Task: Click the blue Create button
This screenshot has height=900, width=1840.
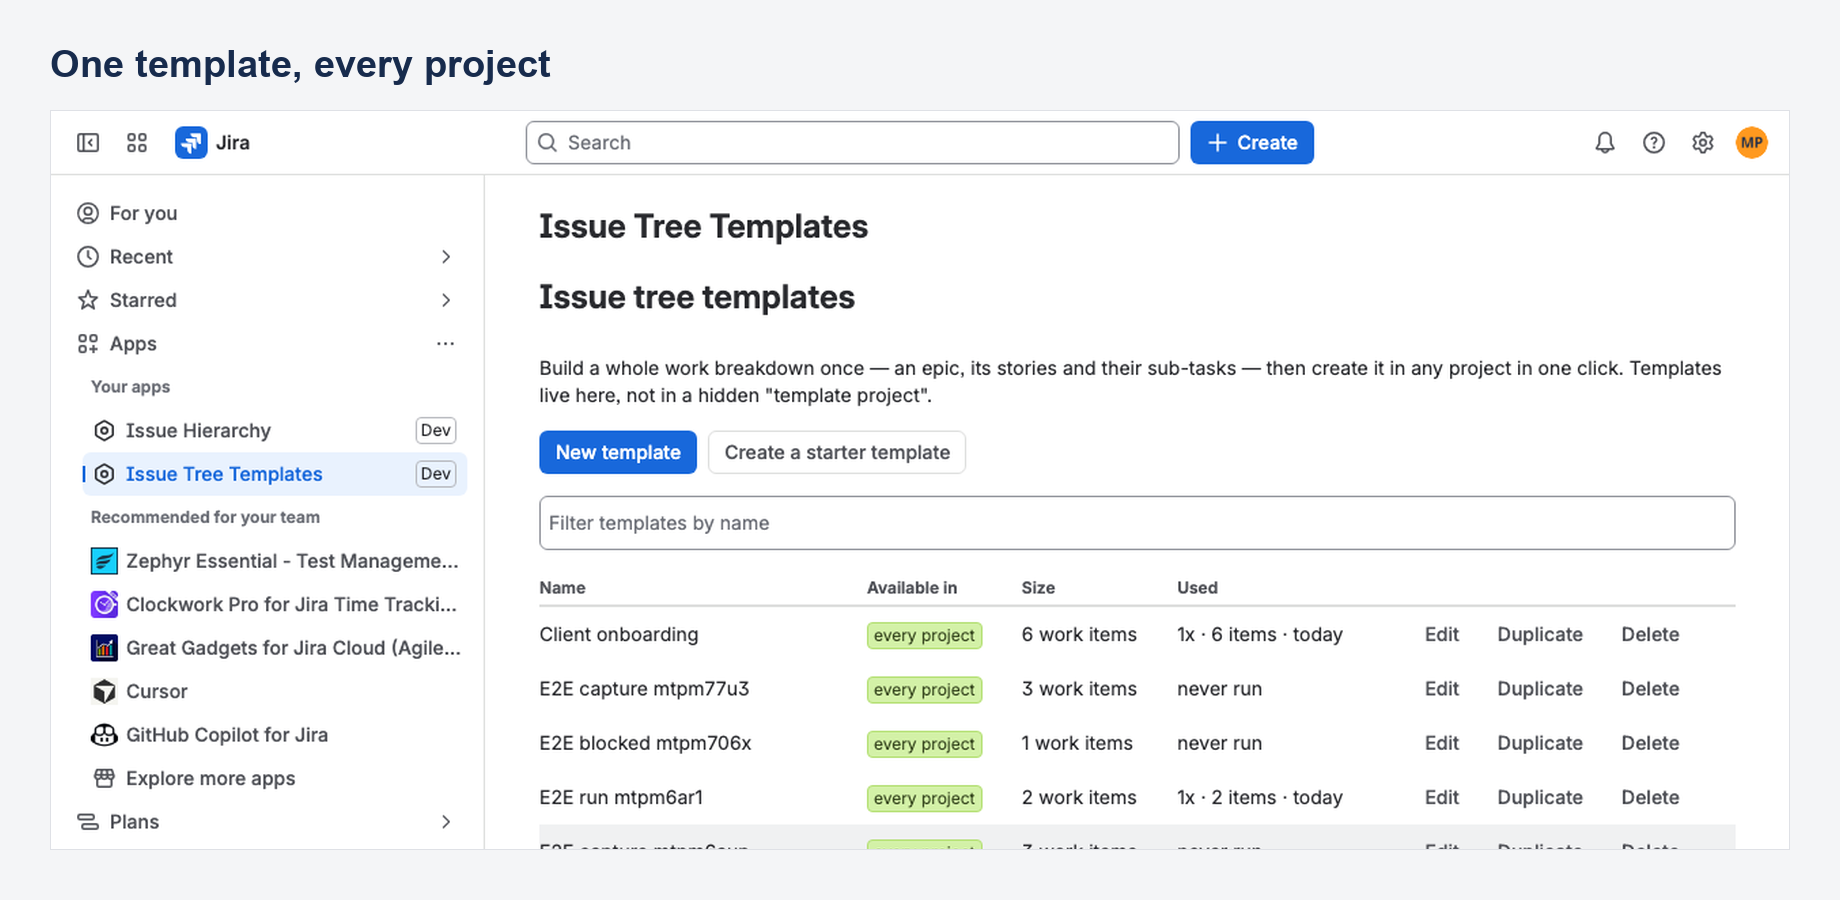Action: (x=1252, y=143)
